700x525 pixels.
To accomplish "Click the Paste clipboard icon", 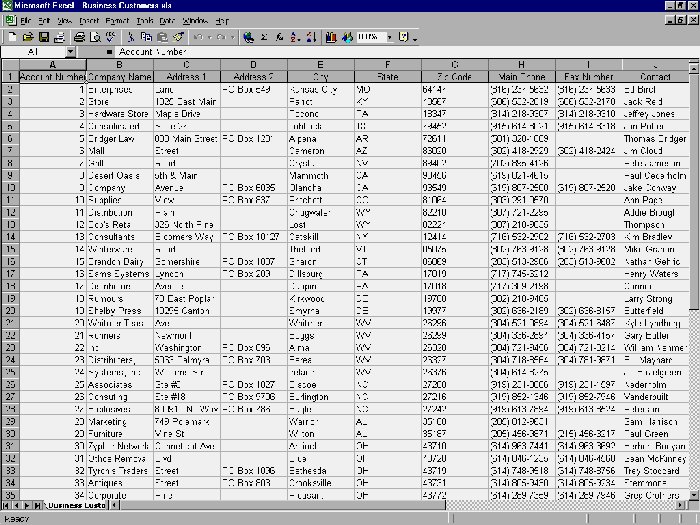I will (x=162, y=37).
